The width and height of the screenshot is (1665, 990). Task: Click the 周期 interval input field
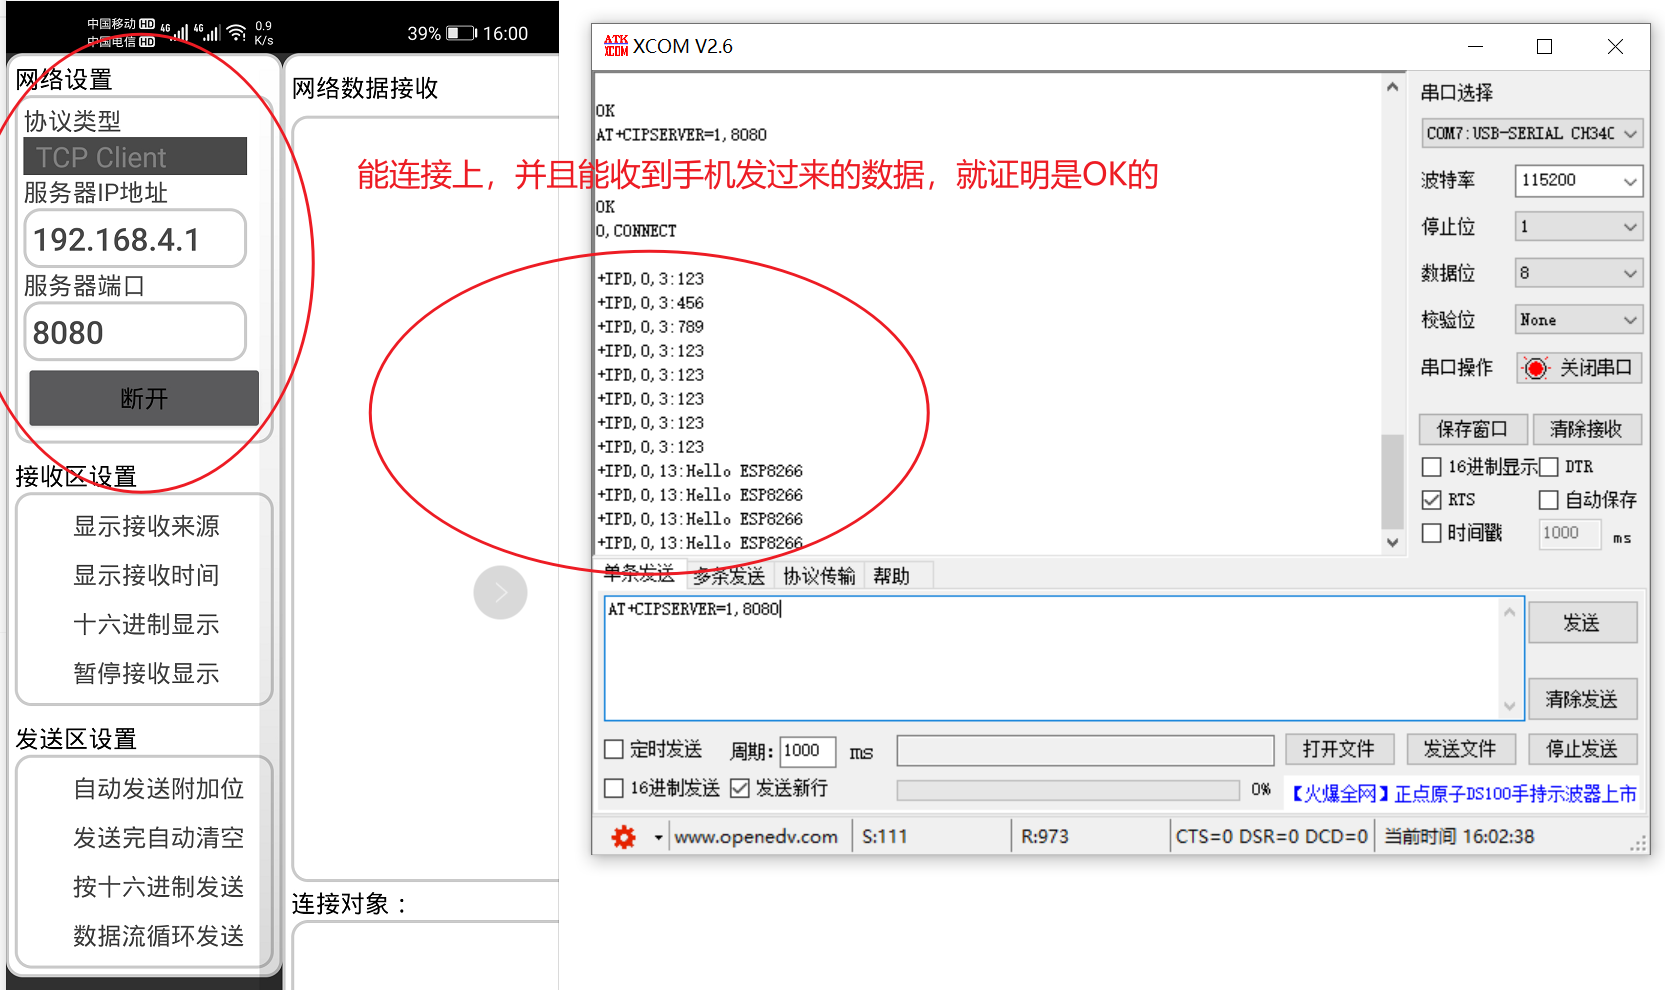tap(808, 751)
